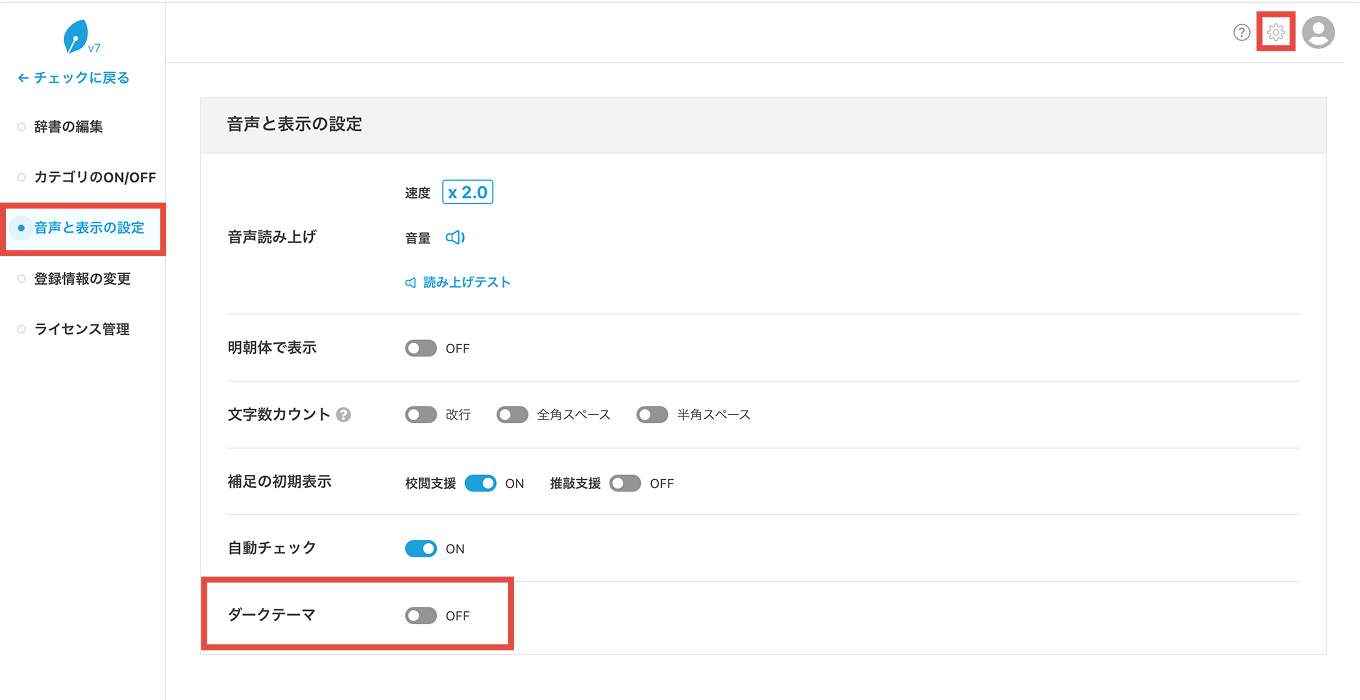Click the settings gear icon
Screen dimensions: 1360x700
coord(1276,33)
